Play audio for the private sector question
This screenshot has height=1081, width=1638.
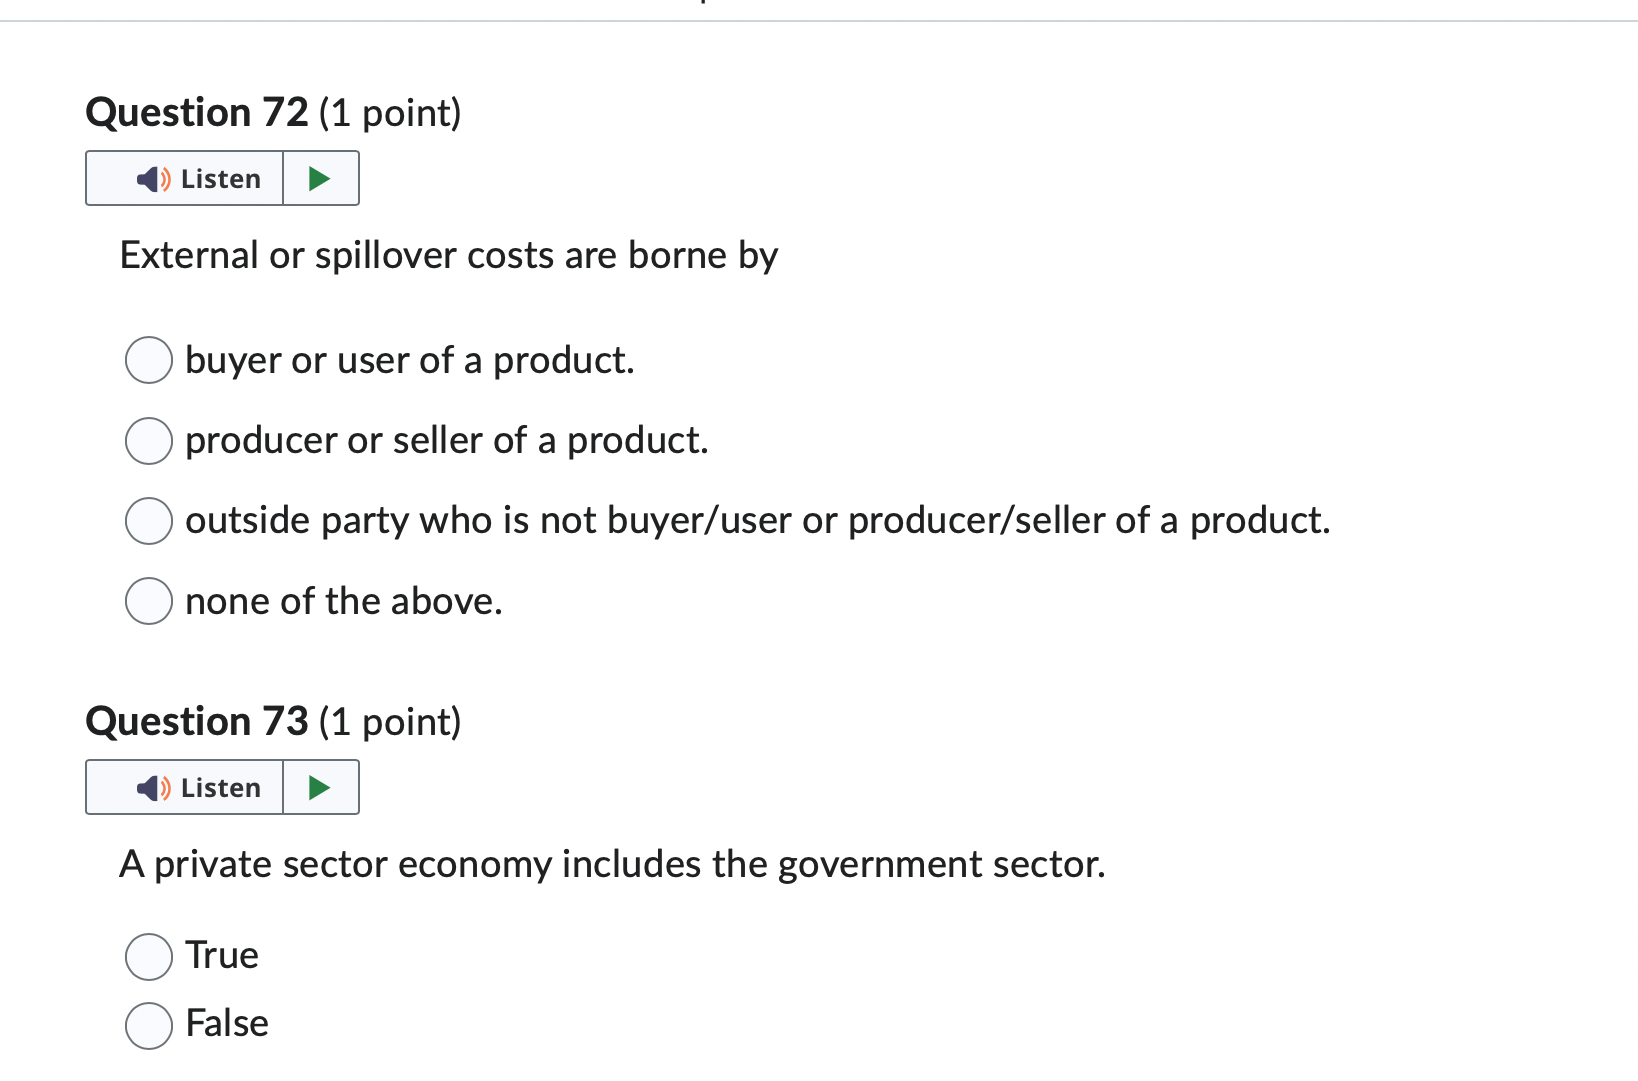(x=320, y=787)
